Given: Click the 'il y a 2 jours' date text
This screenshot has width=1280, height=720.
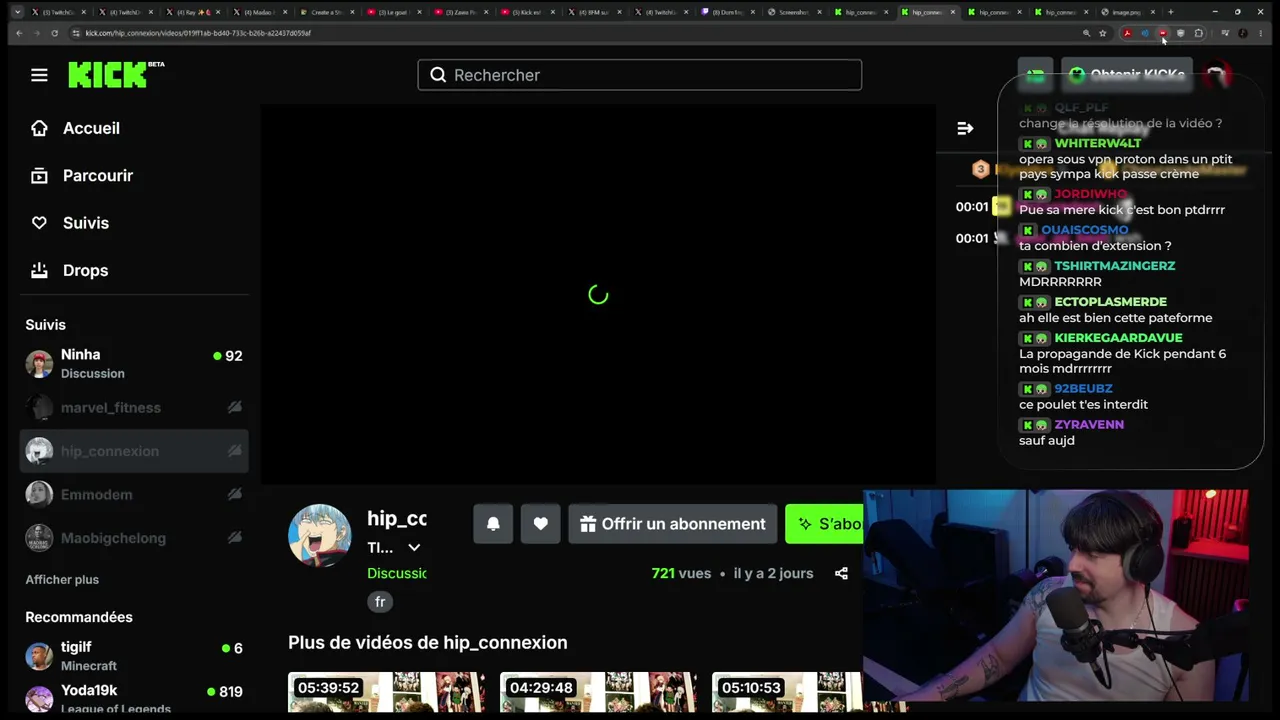Looking at the screenshot, I should [773, 573].
